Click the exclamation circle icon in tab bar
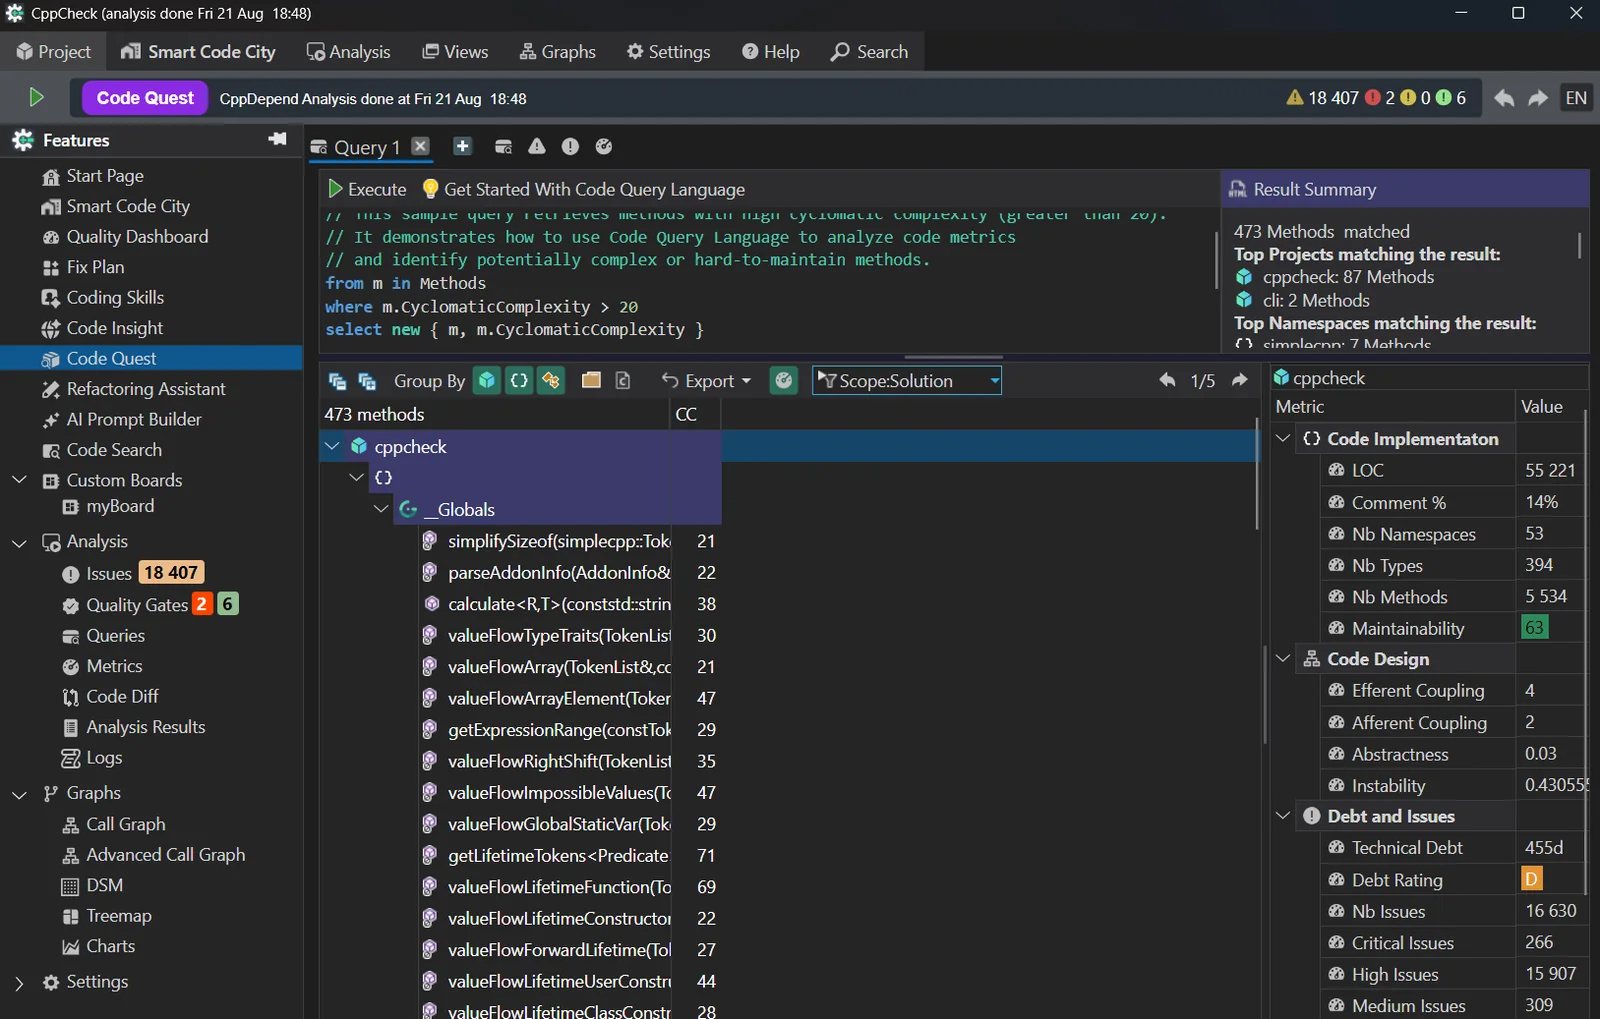The height and width of the screenshot is (1019, 1600). (x=570, y=146)
